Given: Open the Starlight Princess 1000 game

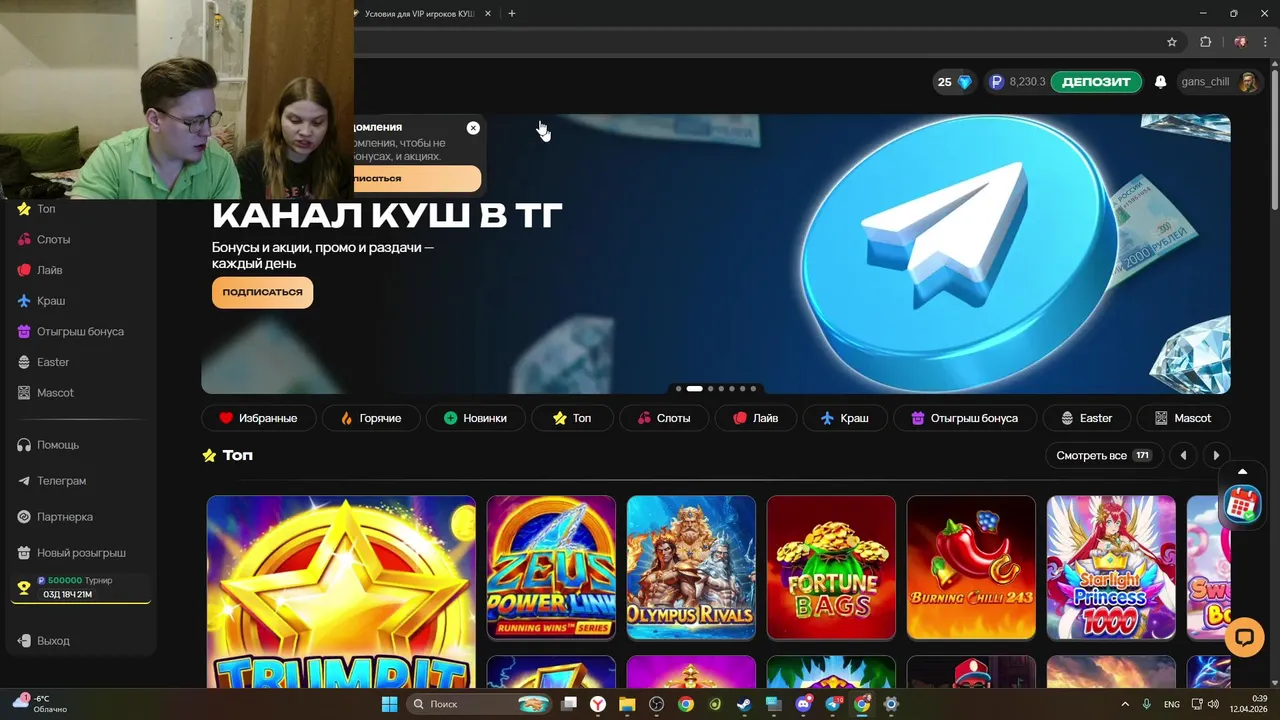Looking at the screenshot, I should [x=1111, y=567].
